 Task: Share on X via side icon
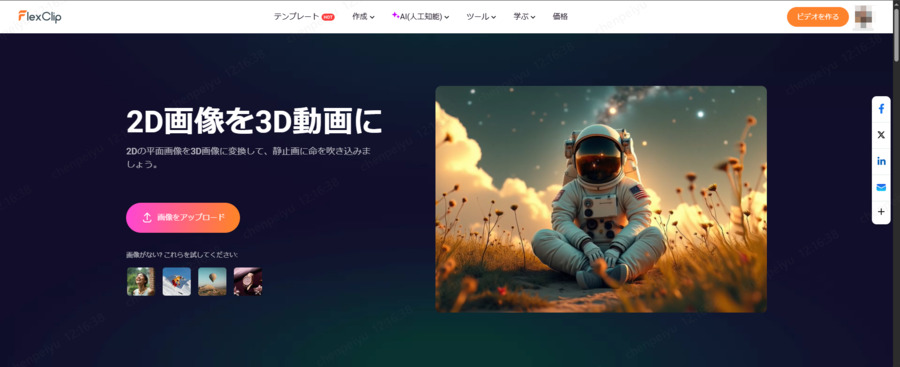click(x=881, y=135)
